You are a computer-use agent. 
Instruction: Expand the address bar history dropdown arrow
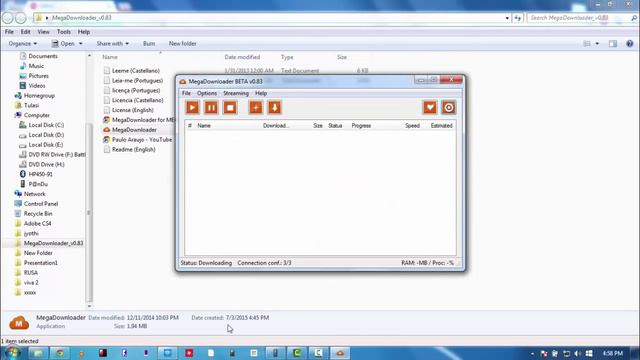(507, 18)
